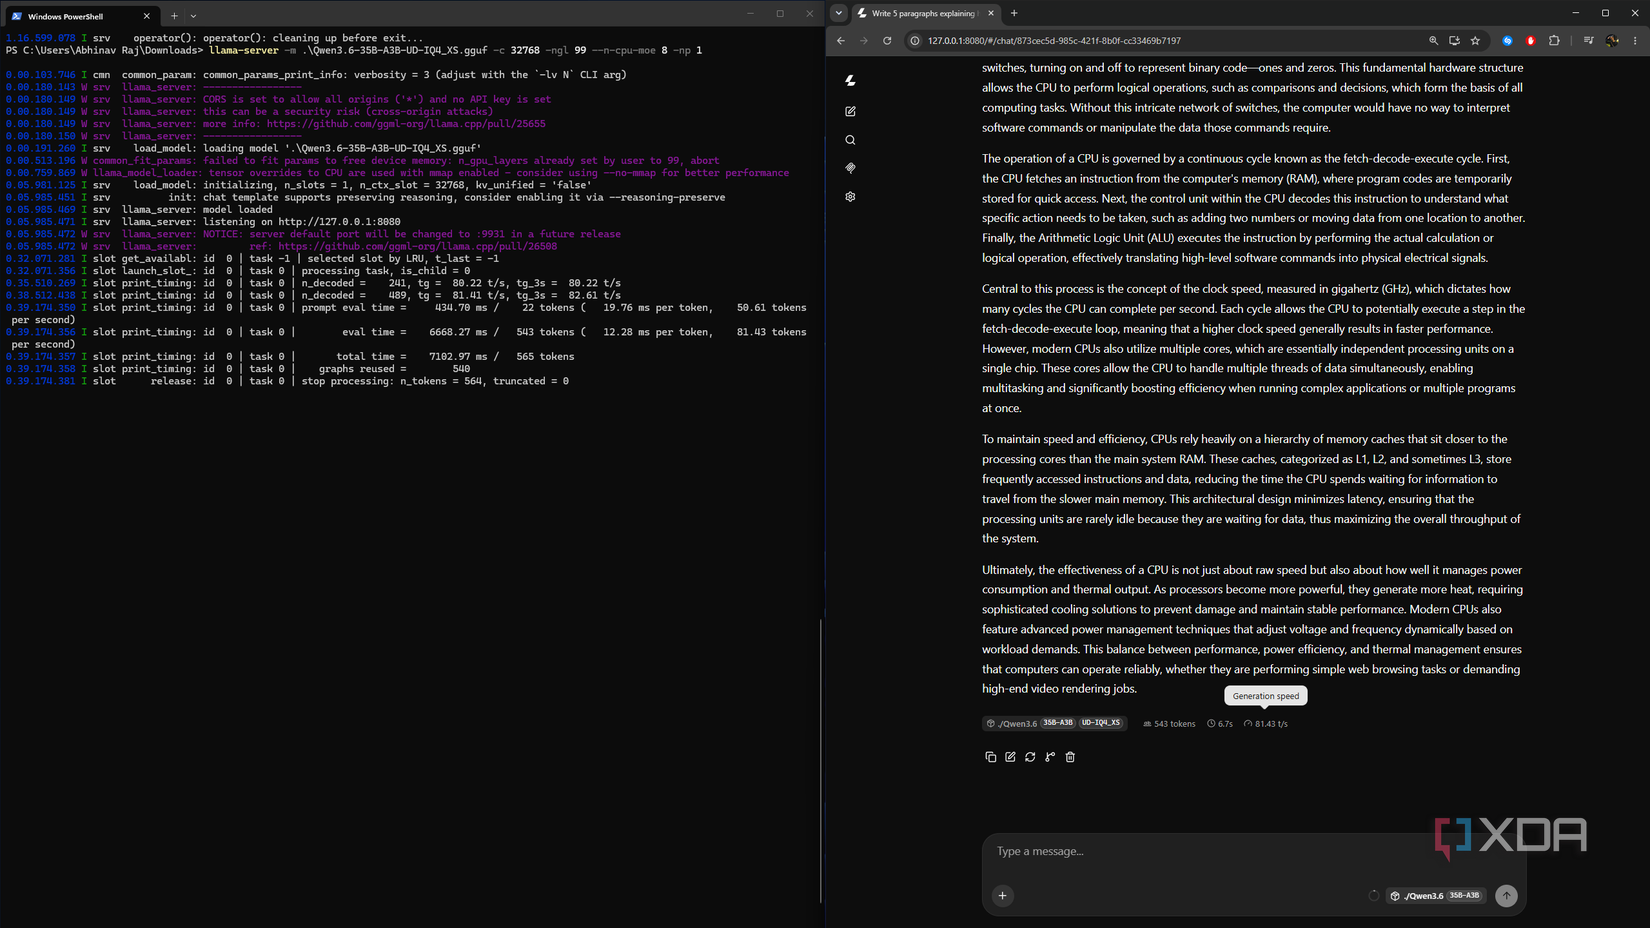
Task: Open the browser media control icon
Action: point(1588,41)
